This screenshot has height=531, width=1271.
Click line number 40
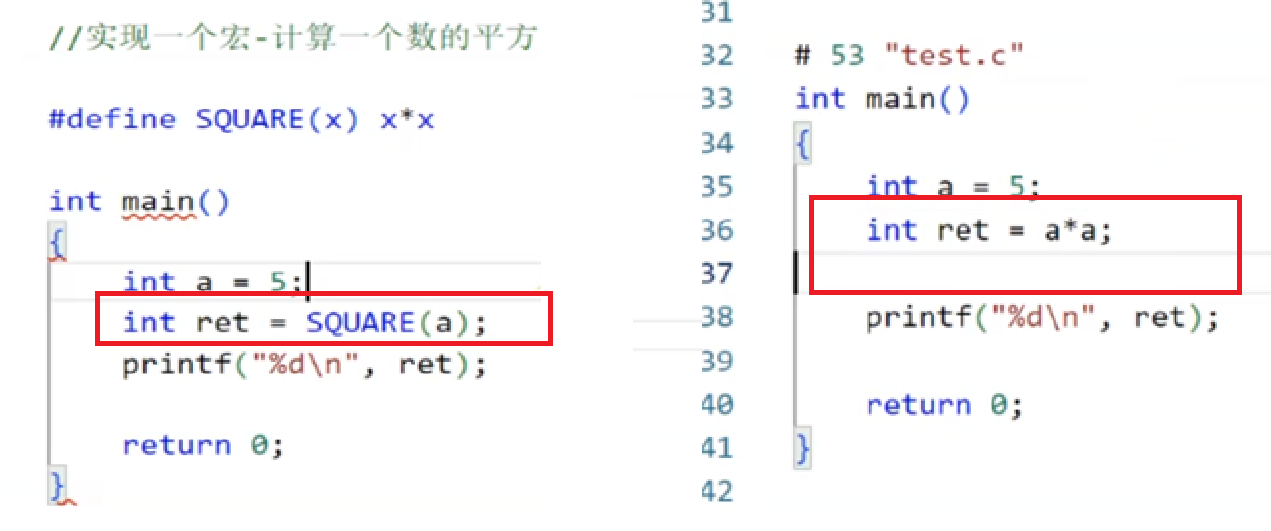(716, 405)
